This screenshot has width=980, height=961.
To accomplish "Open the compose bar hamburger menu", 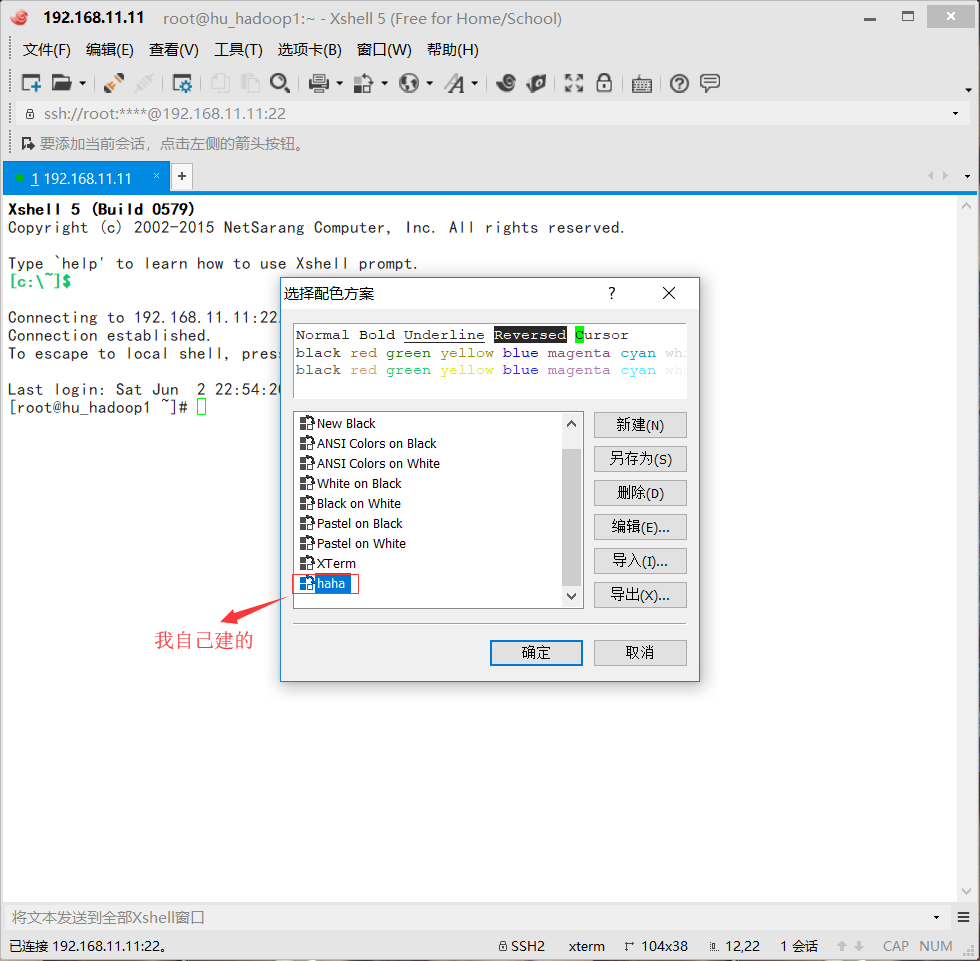I will coord(964,917).
